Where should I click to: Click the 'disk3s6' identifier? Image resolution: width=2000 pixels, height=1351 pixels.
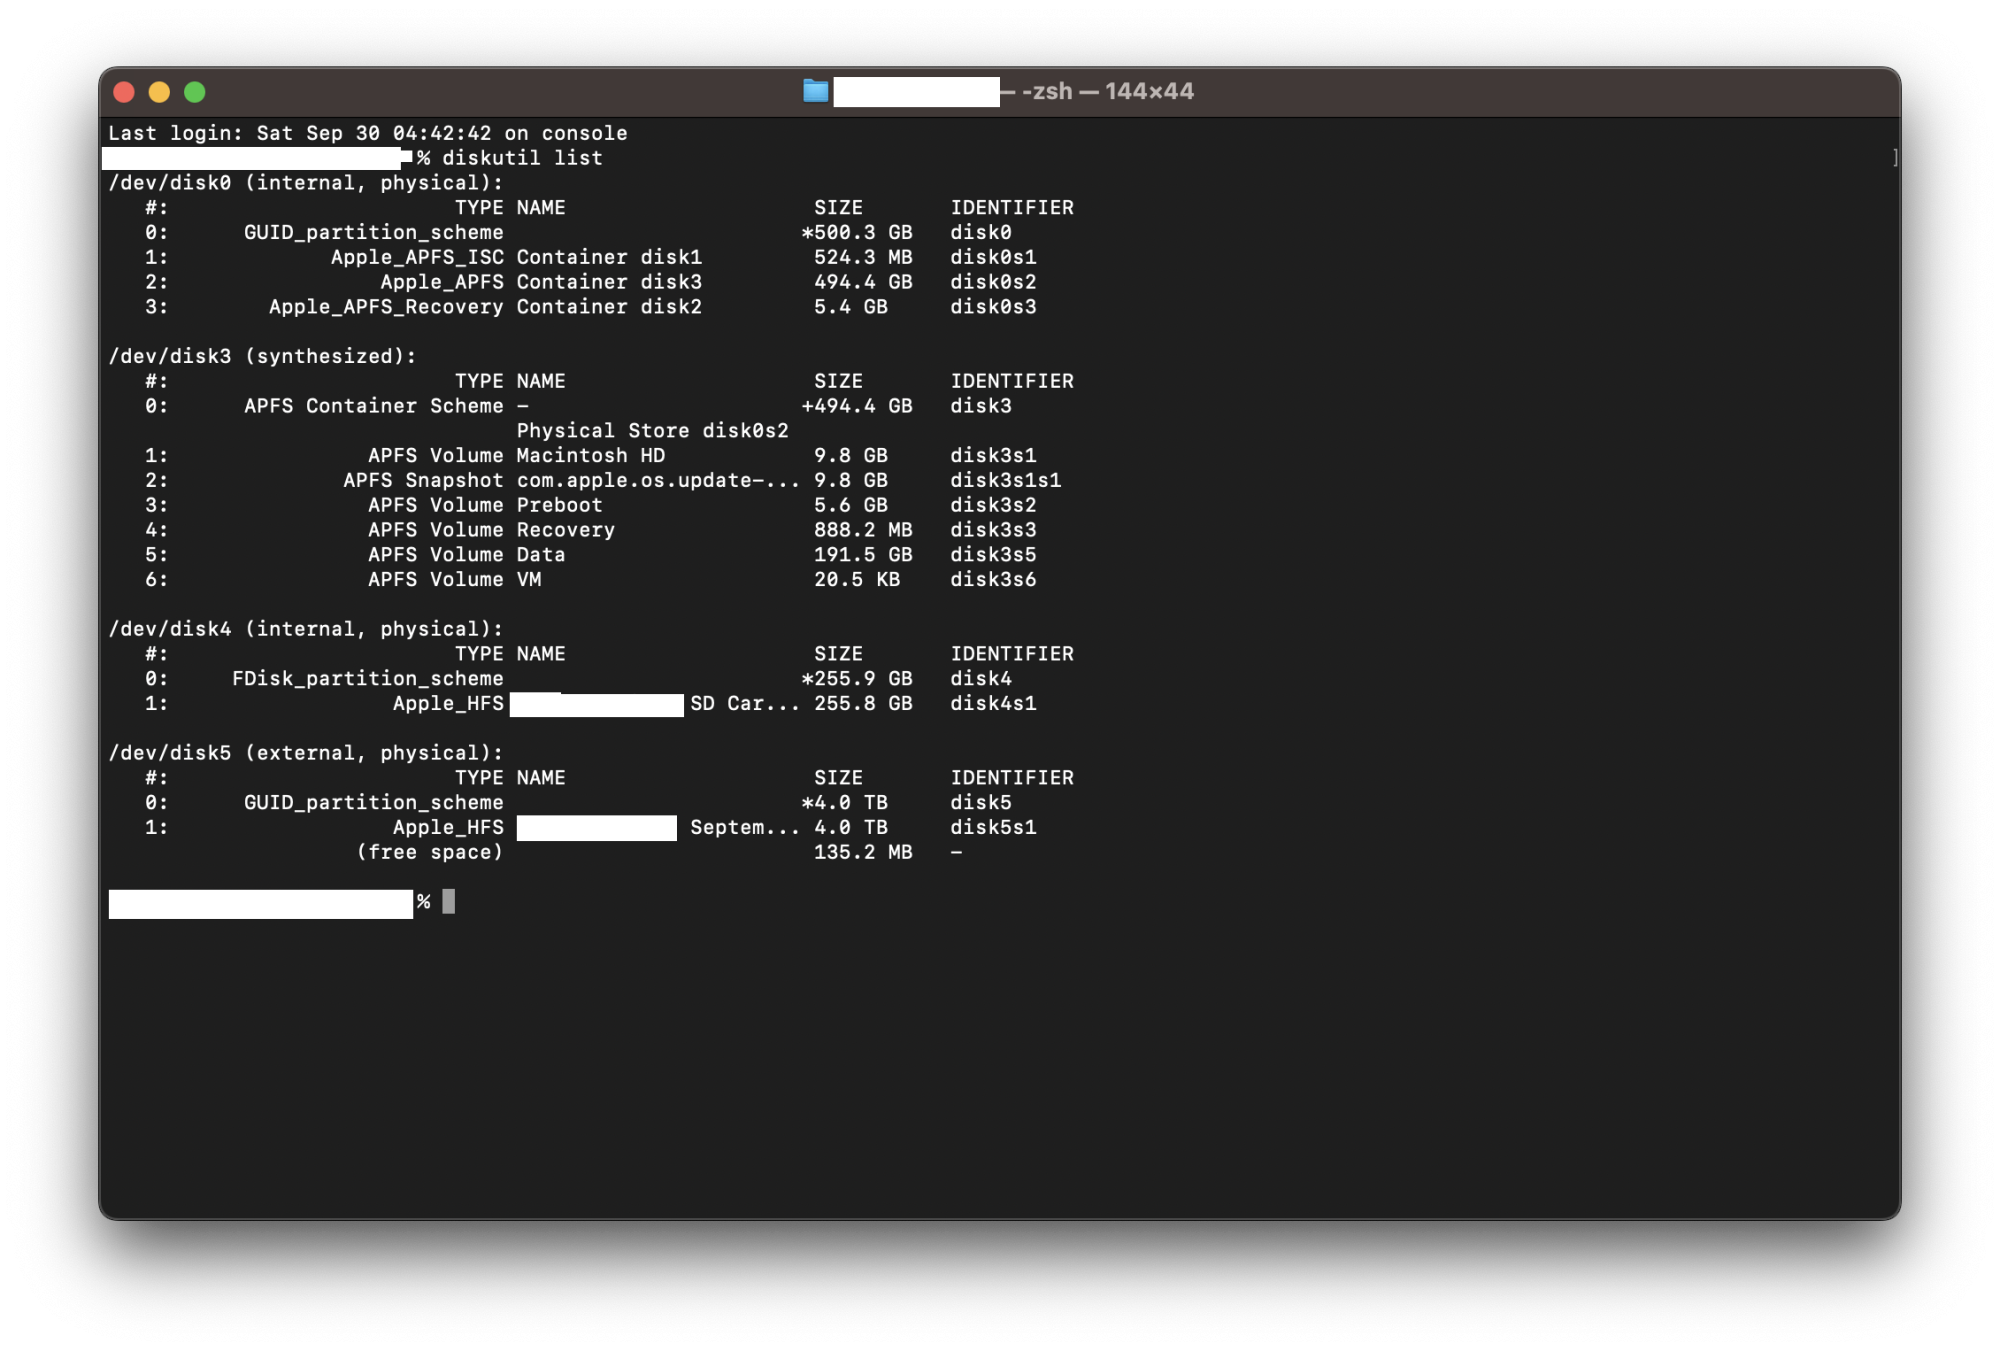pos(993,580)
